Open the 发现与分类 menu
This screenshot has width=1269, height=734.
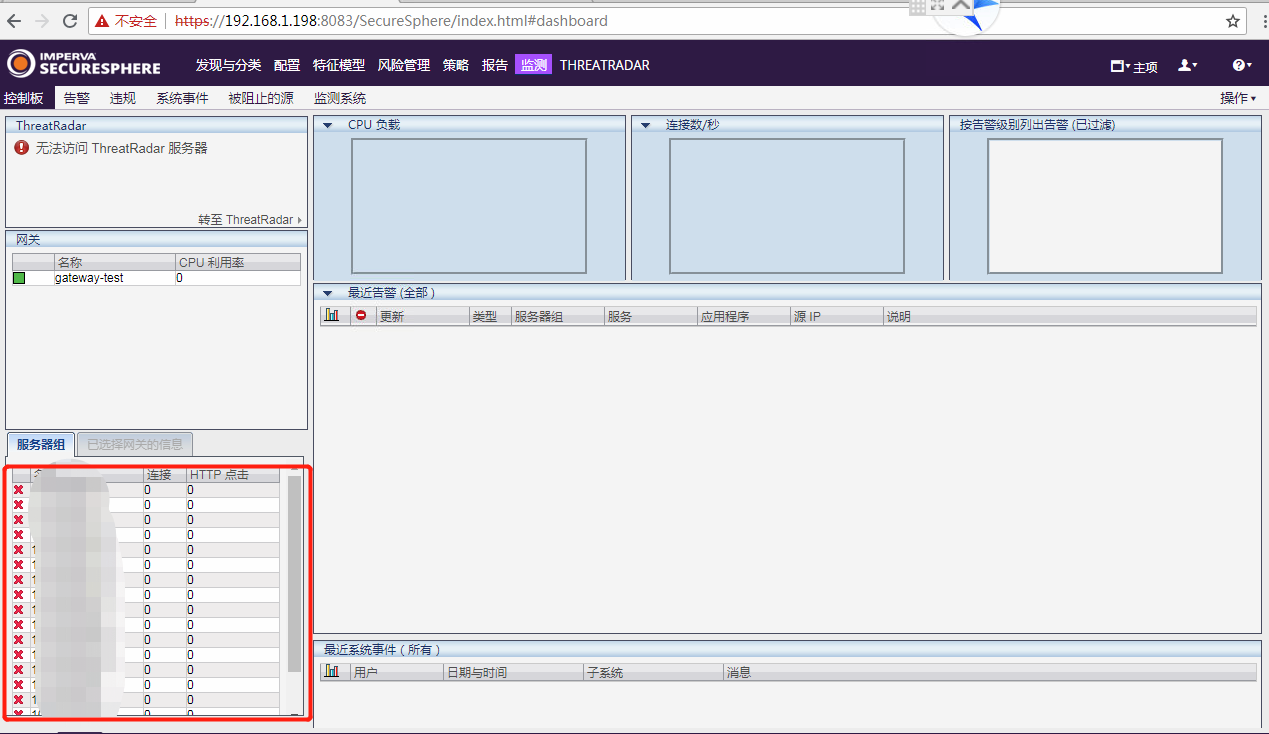tap(228, 65)
